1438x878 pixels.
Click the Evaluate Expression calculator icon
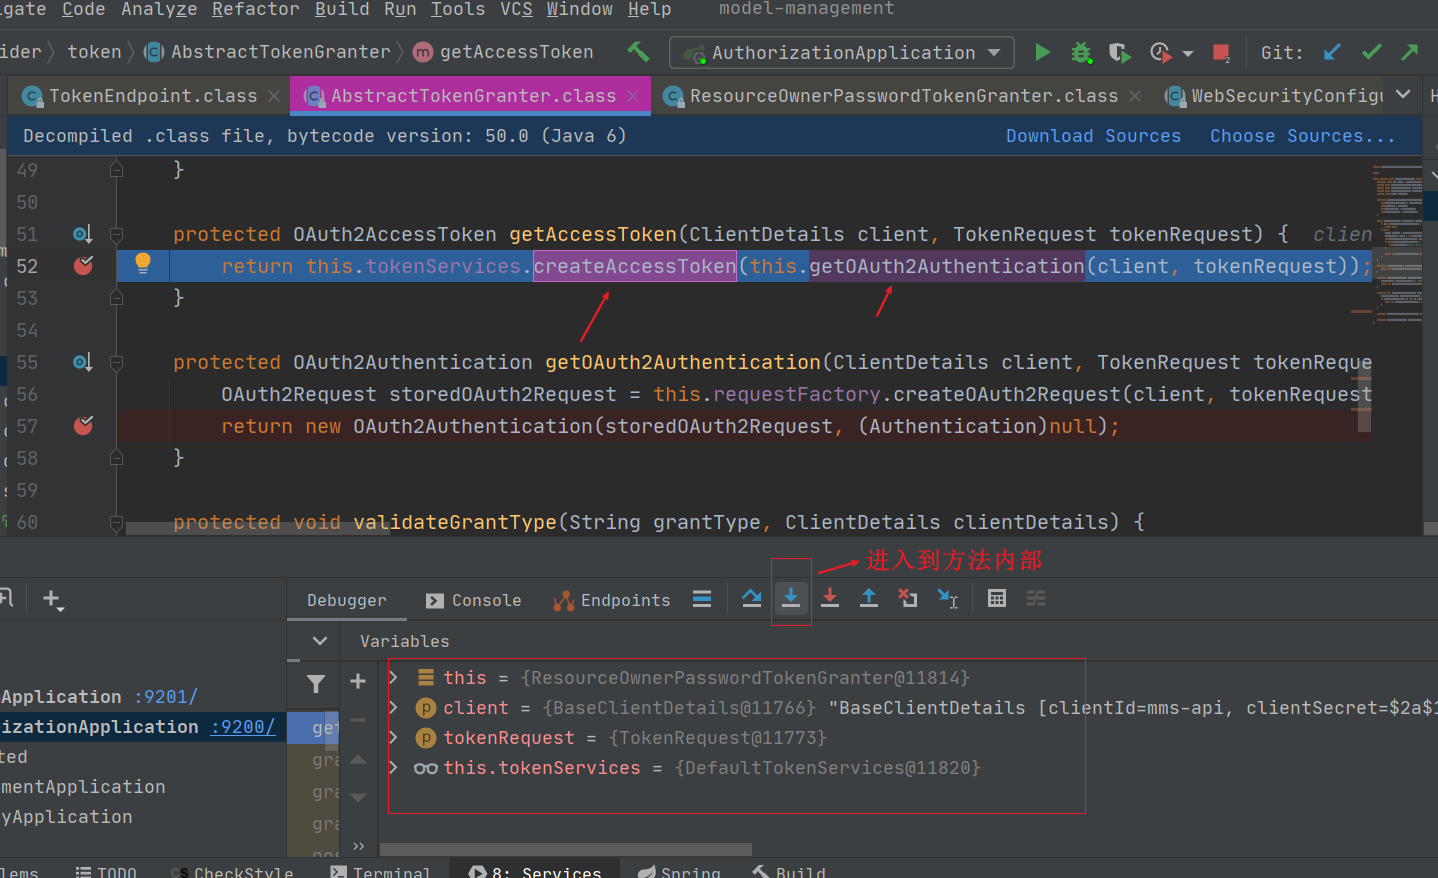(x=997, y=598)
